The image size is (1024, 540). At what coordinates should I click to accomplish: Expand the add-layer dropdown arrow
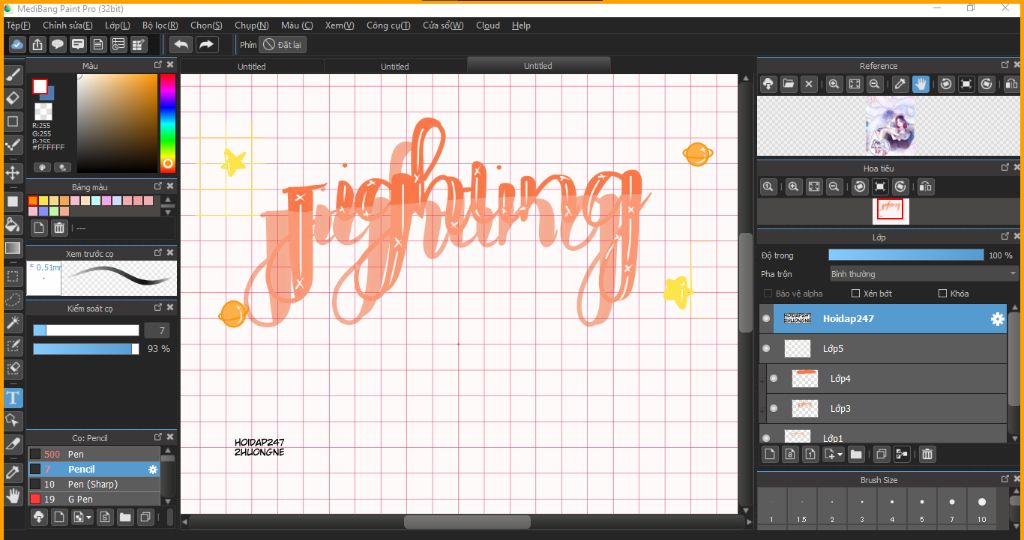(x=840, y=454)
